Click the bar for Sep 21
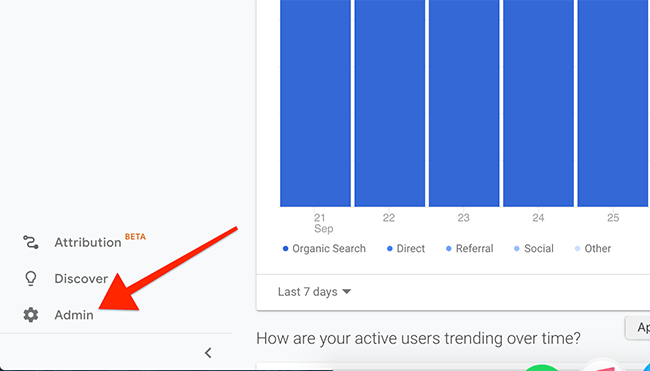Viewport: 650px width, 371px height. point(315,103)
